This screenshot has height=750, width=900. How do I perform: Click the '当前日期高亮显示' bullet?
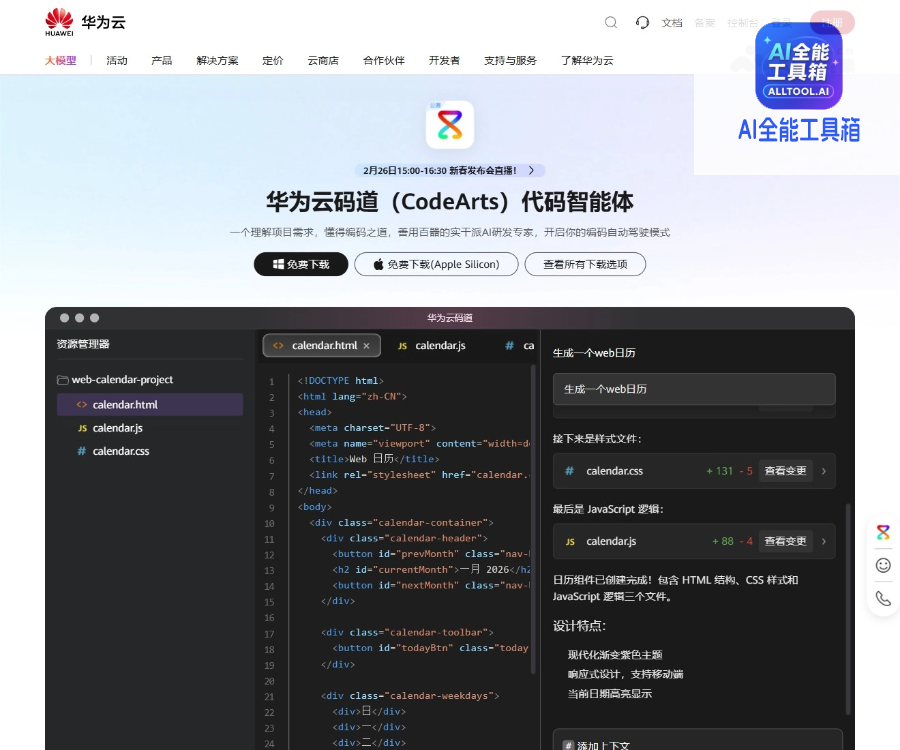610,694
